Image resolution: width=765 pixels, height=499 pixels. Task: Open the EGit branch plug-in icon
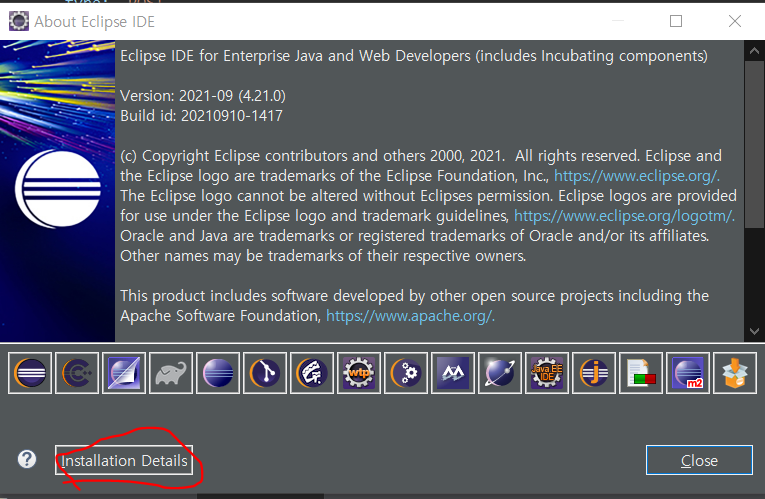coord(265,373)
